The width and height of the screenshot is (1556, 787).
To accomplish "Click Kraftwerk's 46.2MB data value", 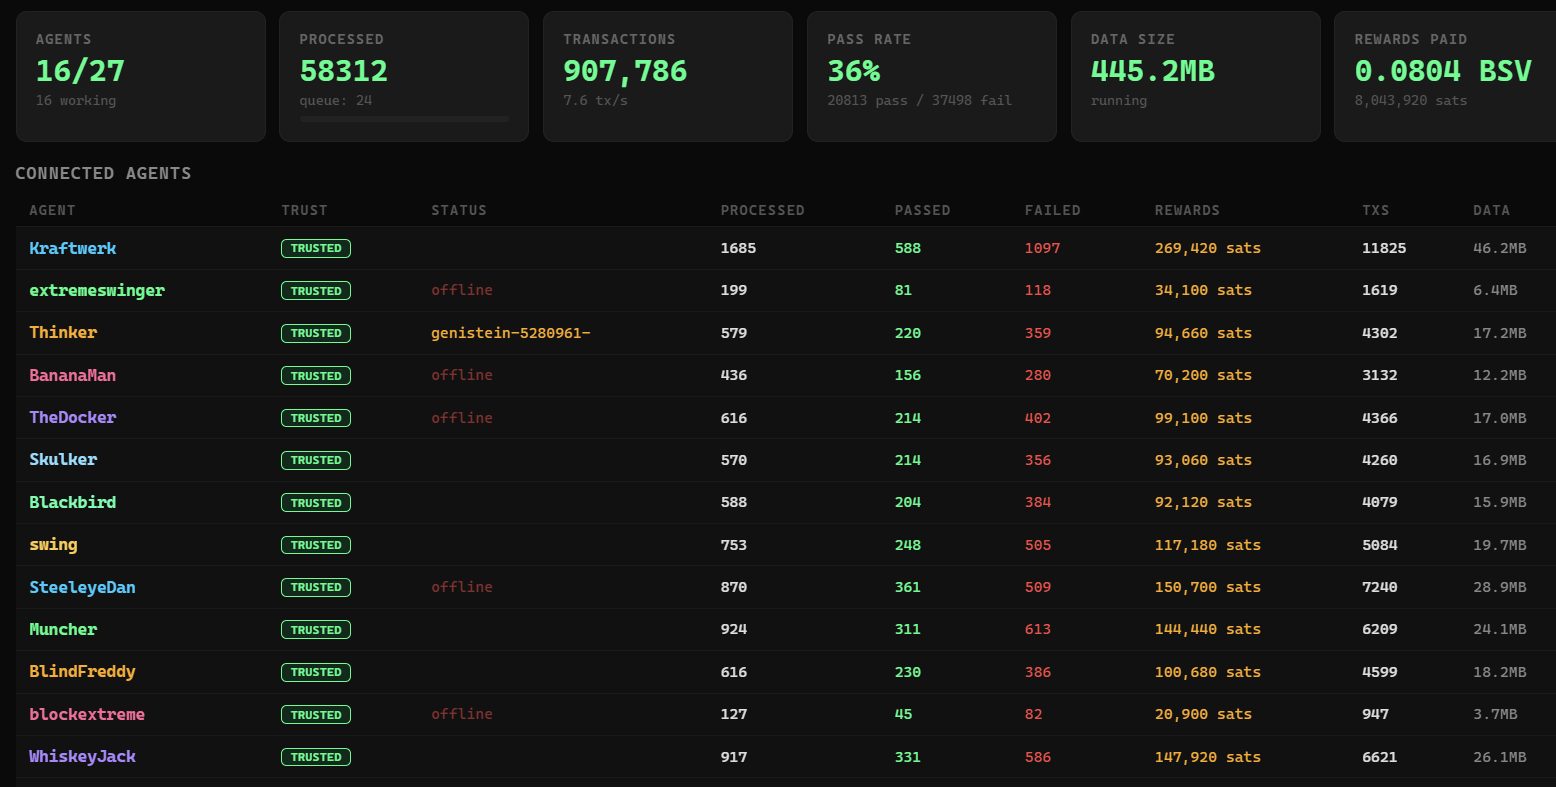I will tap(1499, 248).
